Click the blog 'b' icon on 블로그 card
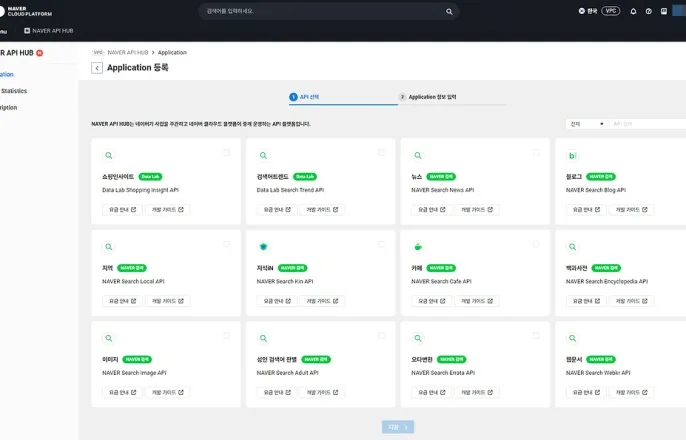 click(572, 155)
